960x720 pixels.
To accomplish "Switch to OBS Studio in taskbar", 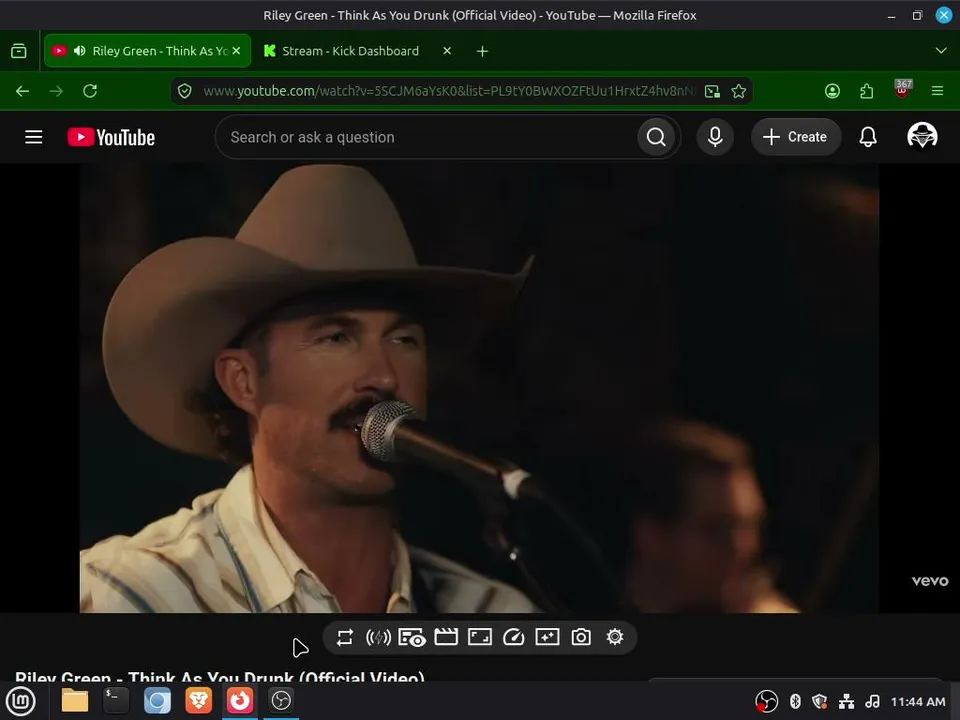I will click(x=281, y=700).
